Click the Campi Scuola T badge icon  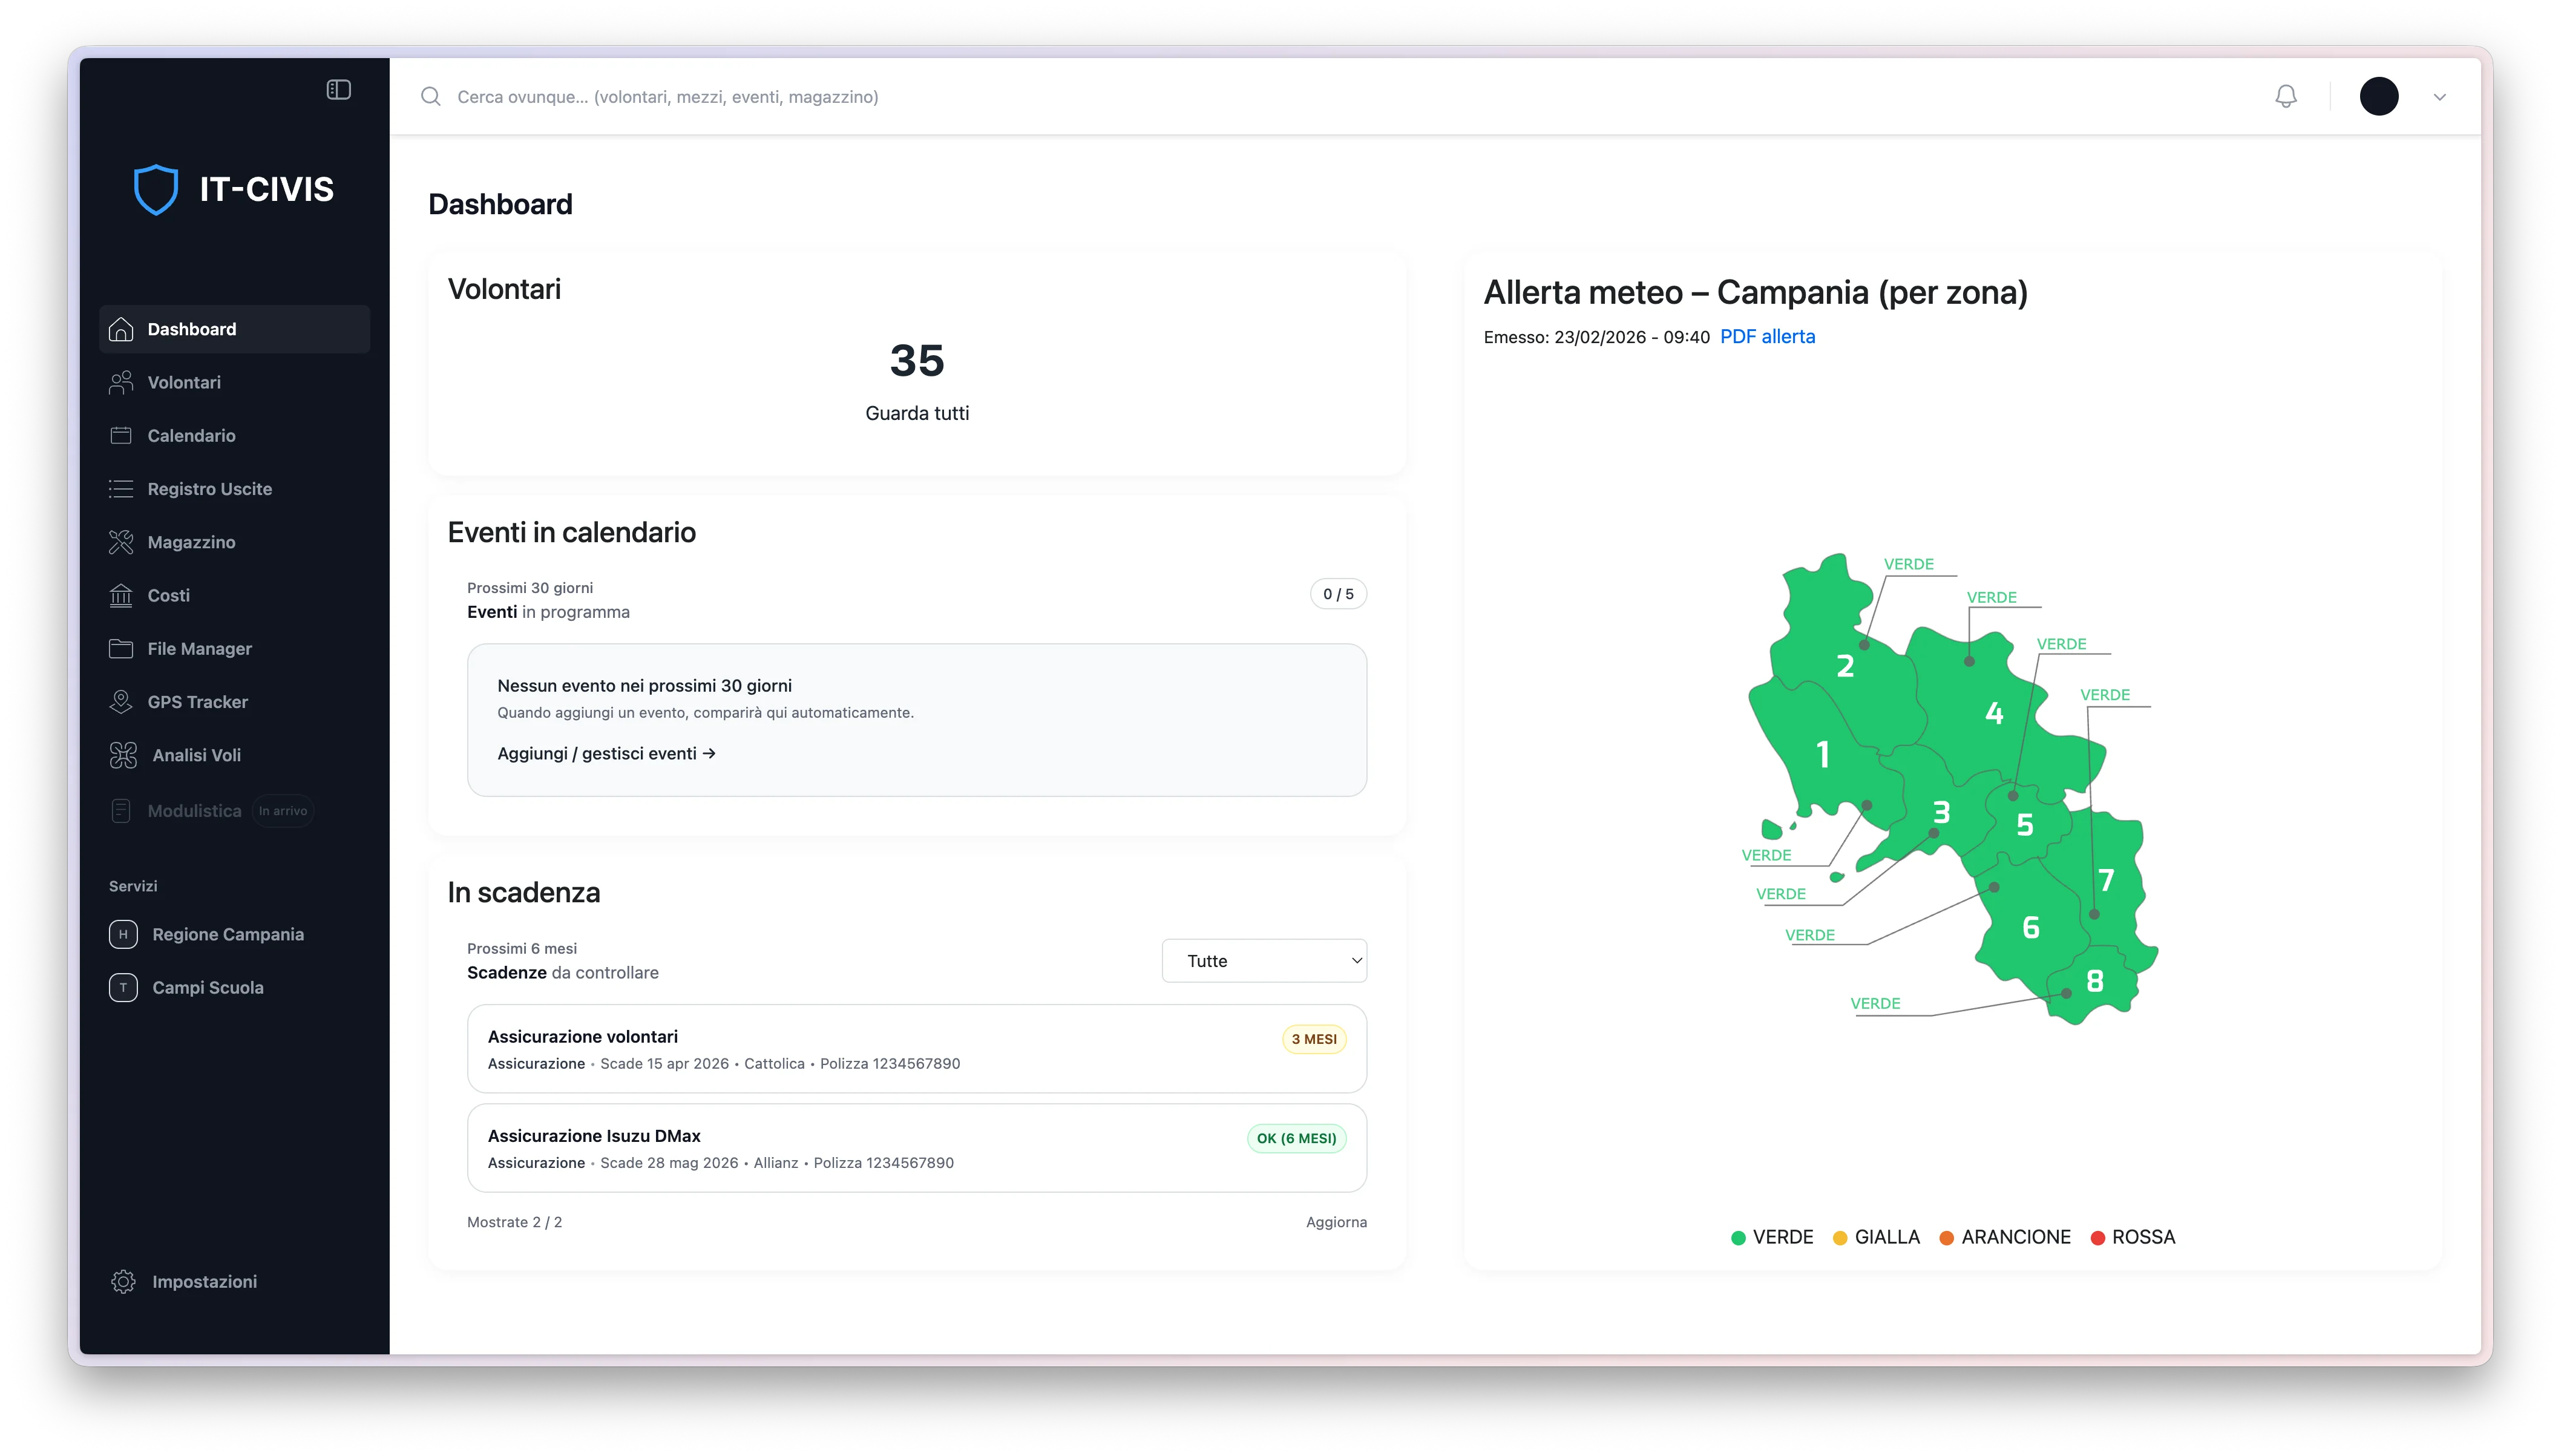[x=123, y=987]
